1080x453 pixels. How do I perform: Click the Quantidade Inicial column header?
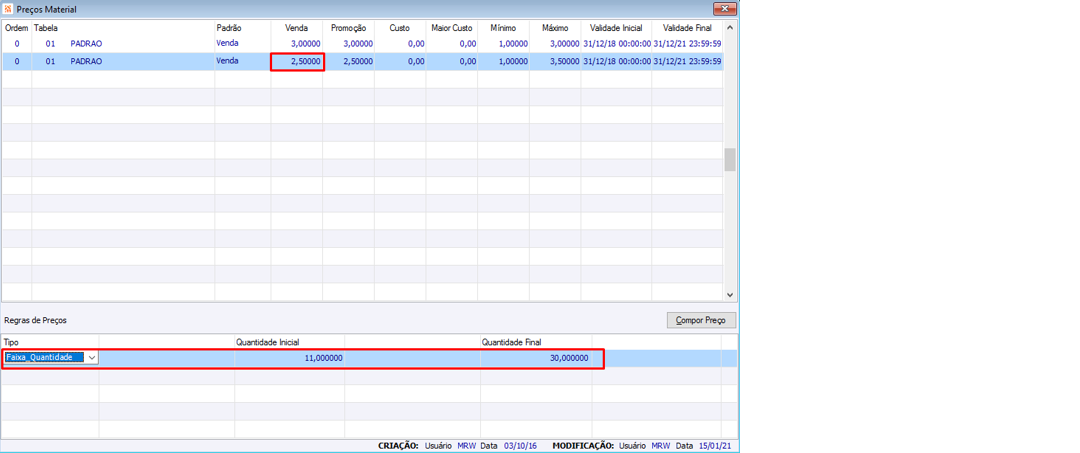pos(289,341)
